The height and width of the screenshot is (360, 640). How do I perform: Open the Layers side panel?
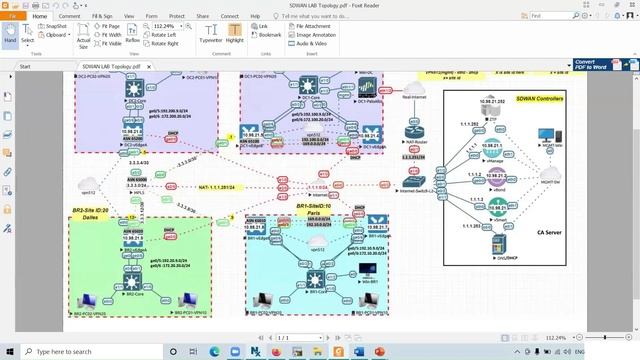(x=7, y=135)
